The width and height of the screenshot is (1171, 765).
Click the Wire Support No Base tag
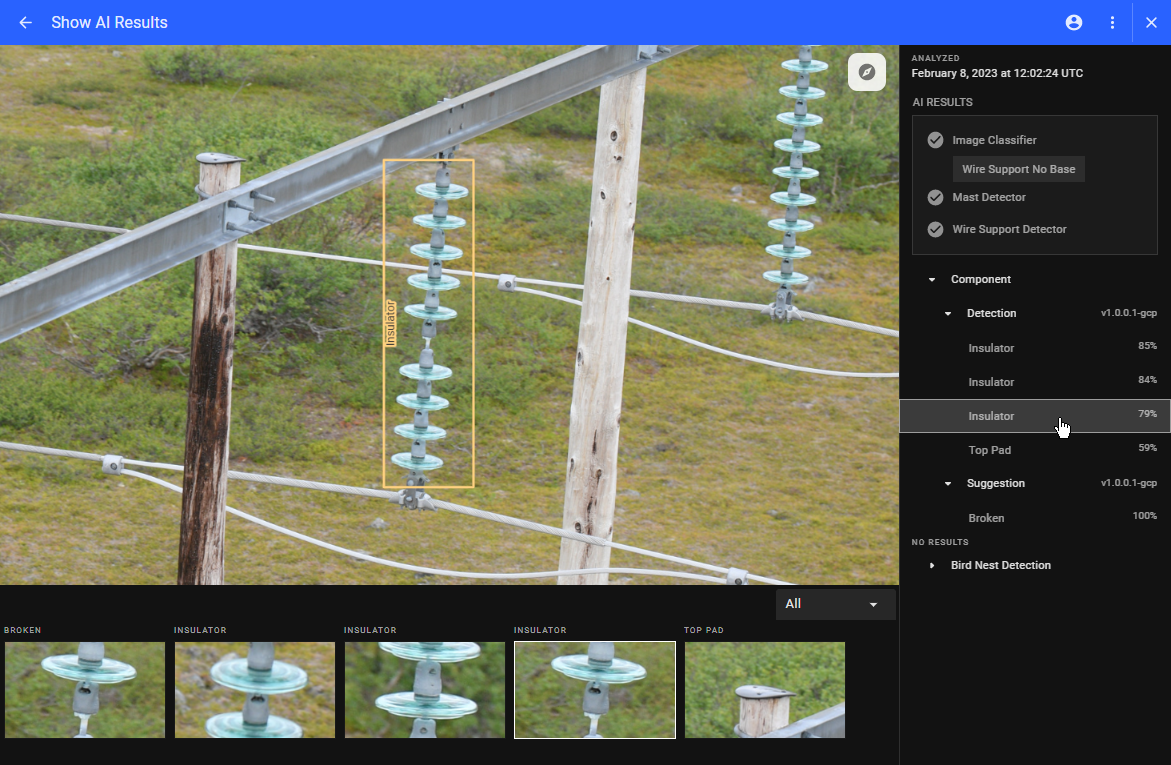click(x=1018, y=169)
